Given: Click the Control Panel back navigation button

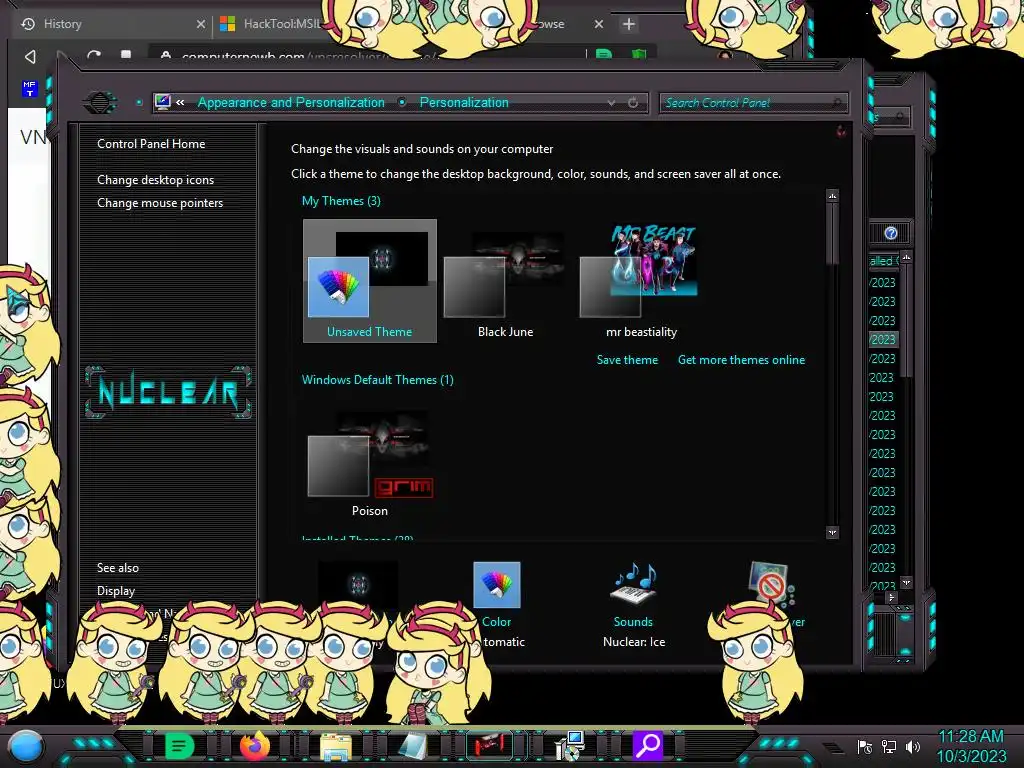Looking at the screenshot, I should click(100, 103).
